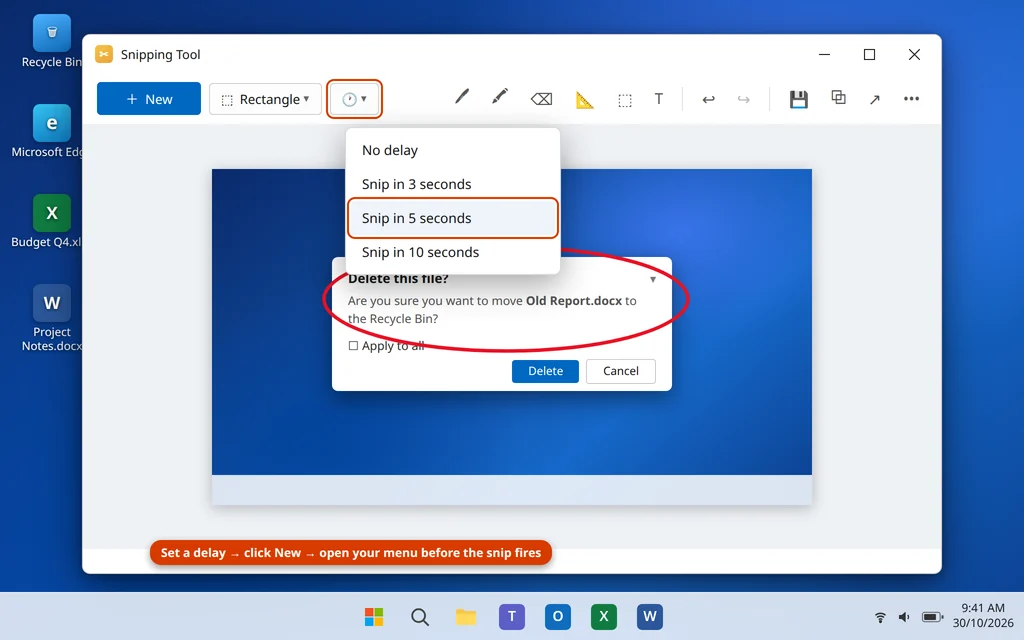Open Excel from the taskbar

point(603,616)
